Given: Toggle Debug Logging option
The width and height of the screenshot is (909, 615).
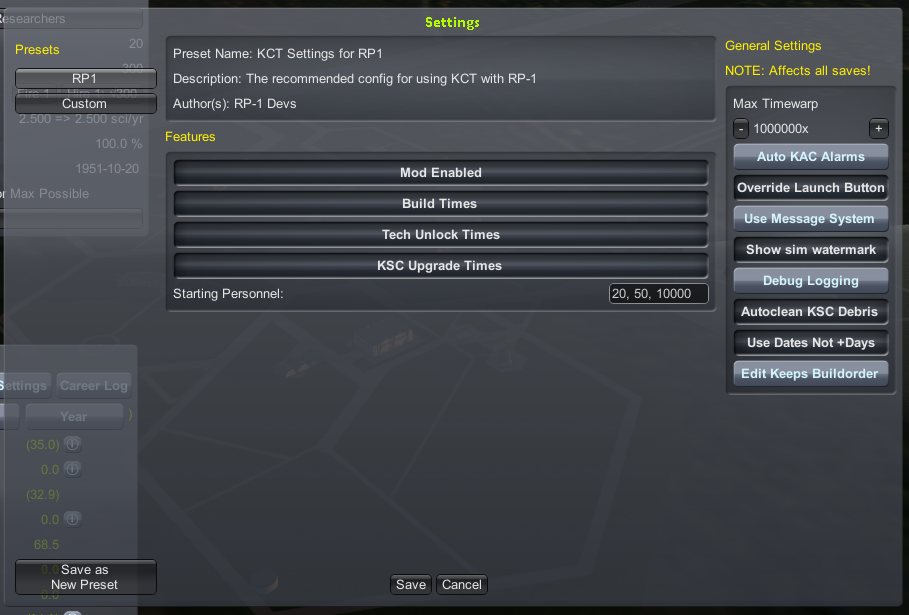Looking at the screenshot, I should click(x=810, y=281).
